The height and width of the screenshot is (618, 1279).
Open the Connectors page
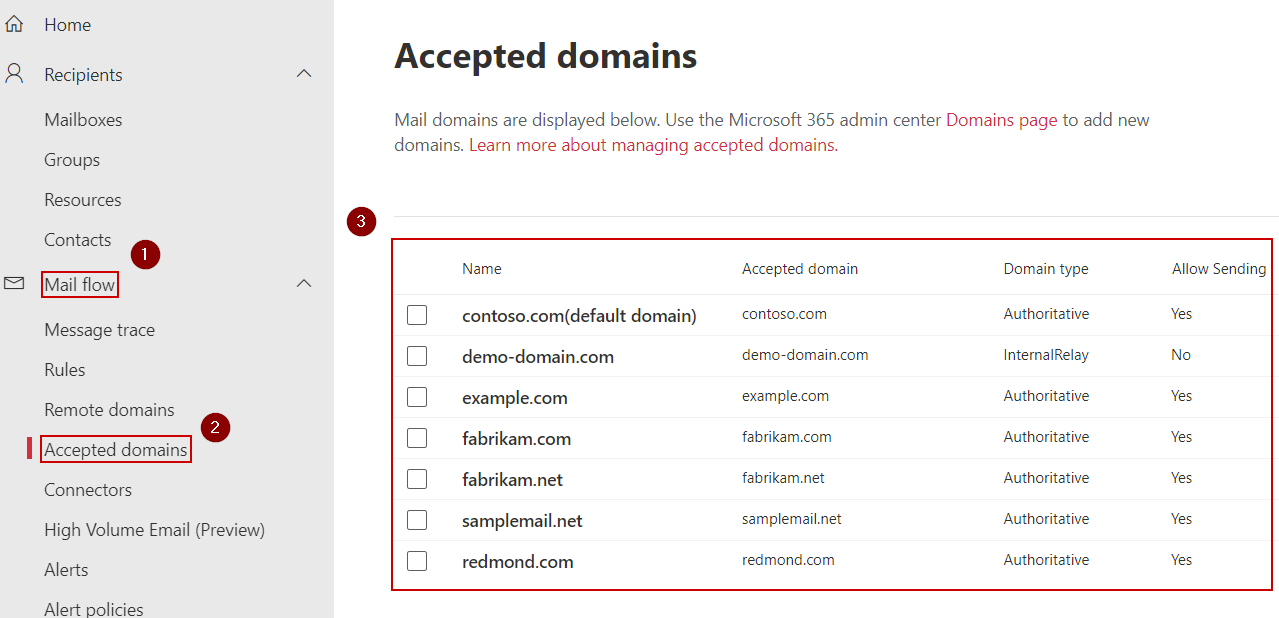pos(88,489)
